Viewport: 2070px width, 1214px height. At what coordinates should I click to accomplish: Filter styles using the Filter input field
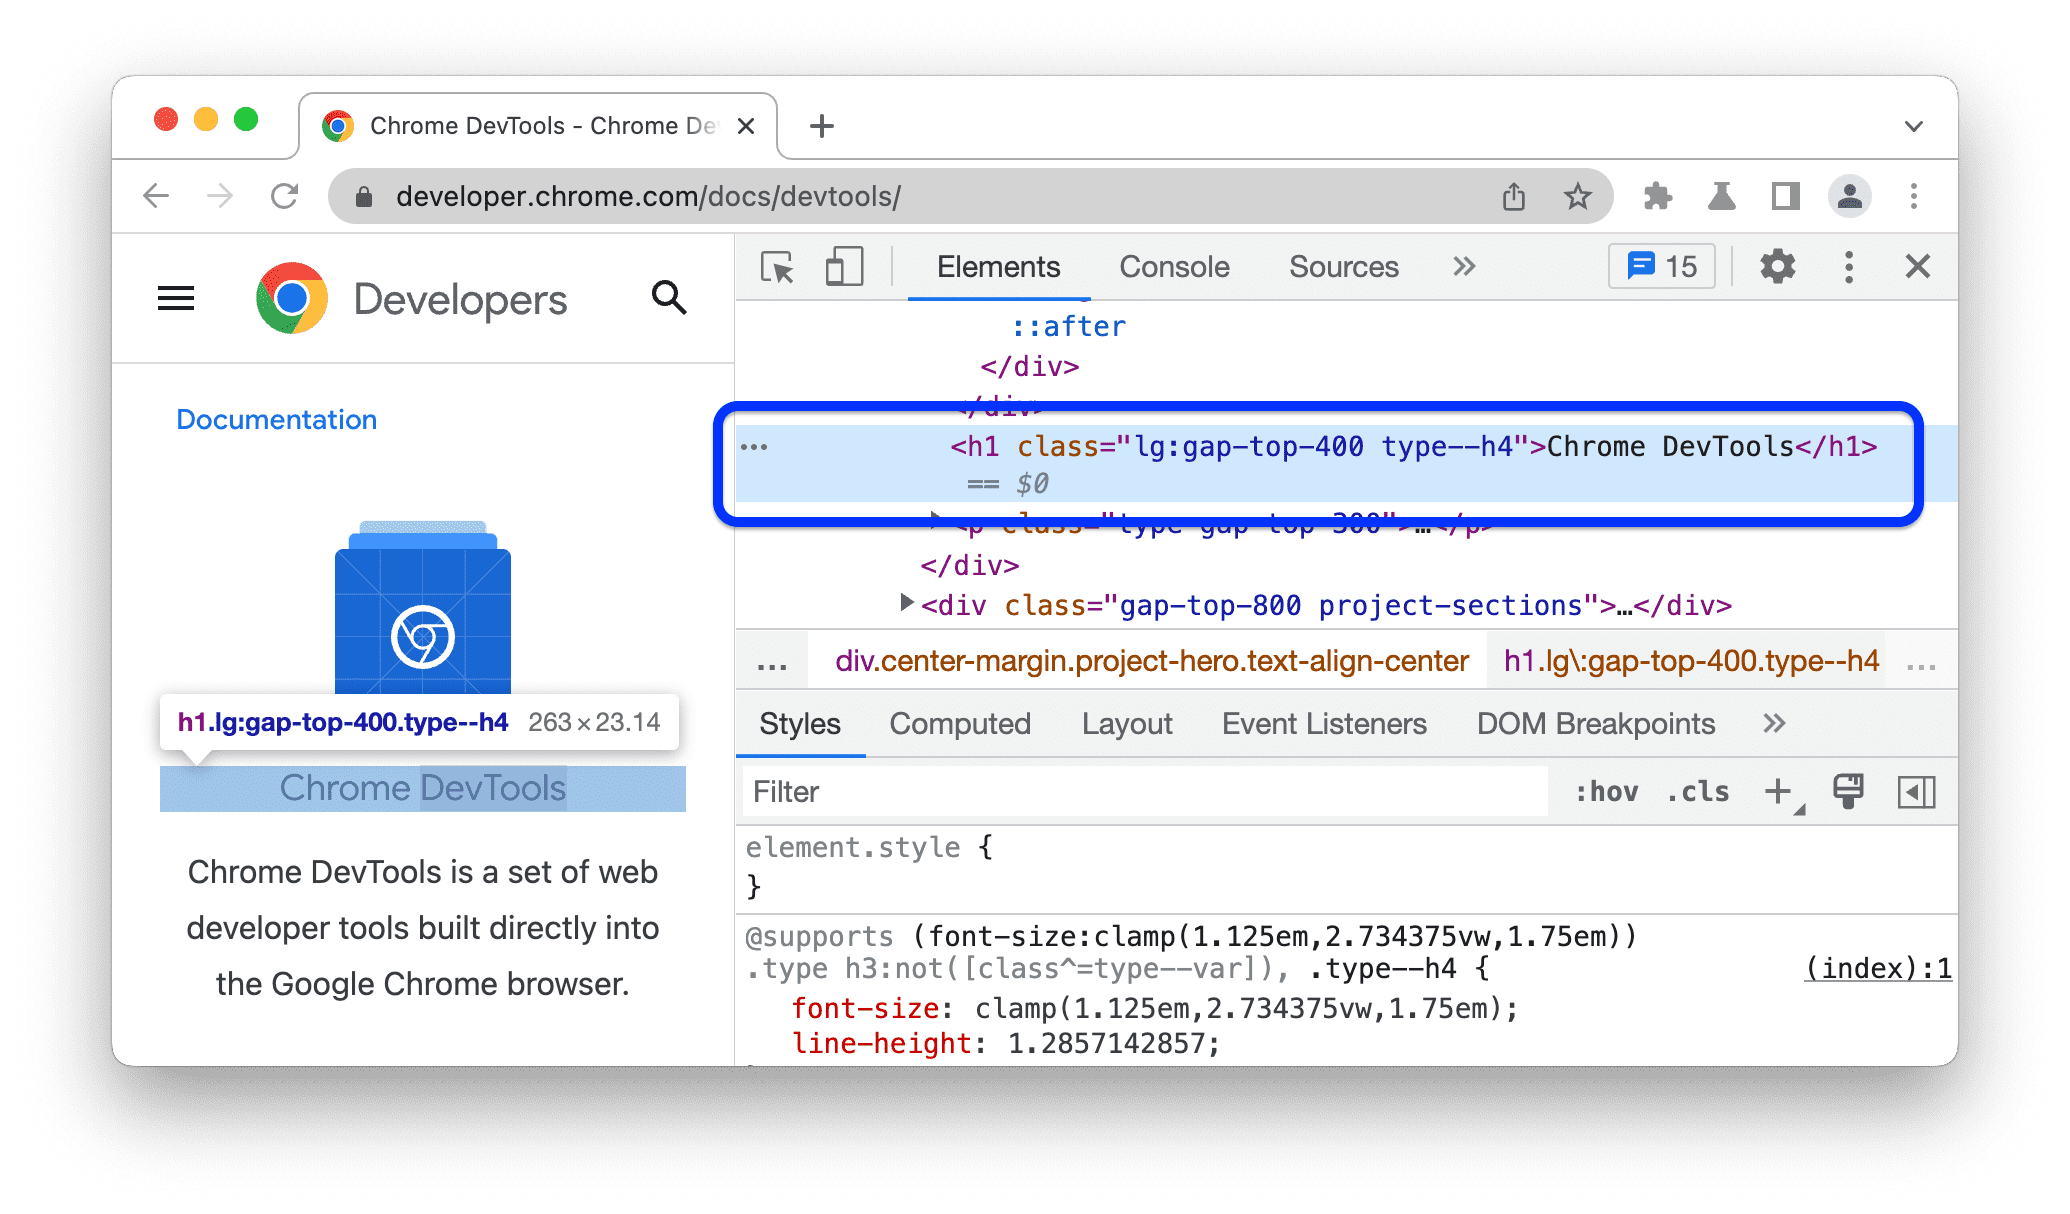click(x=1094, y=793)
